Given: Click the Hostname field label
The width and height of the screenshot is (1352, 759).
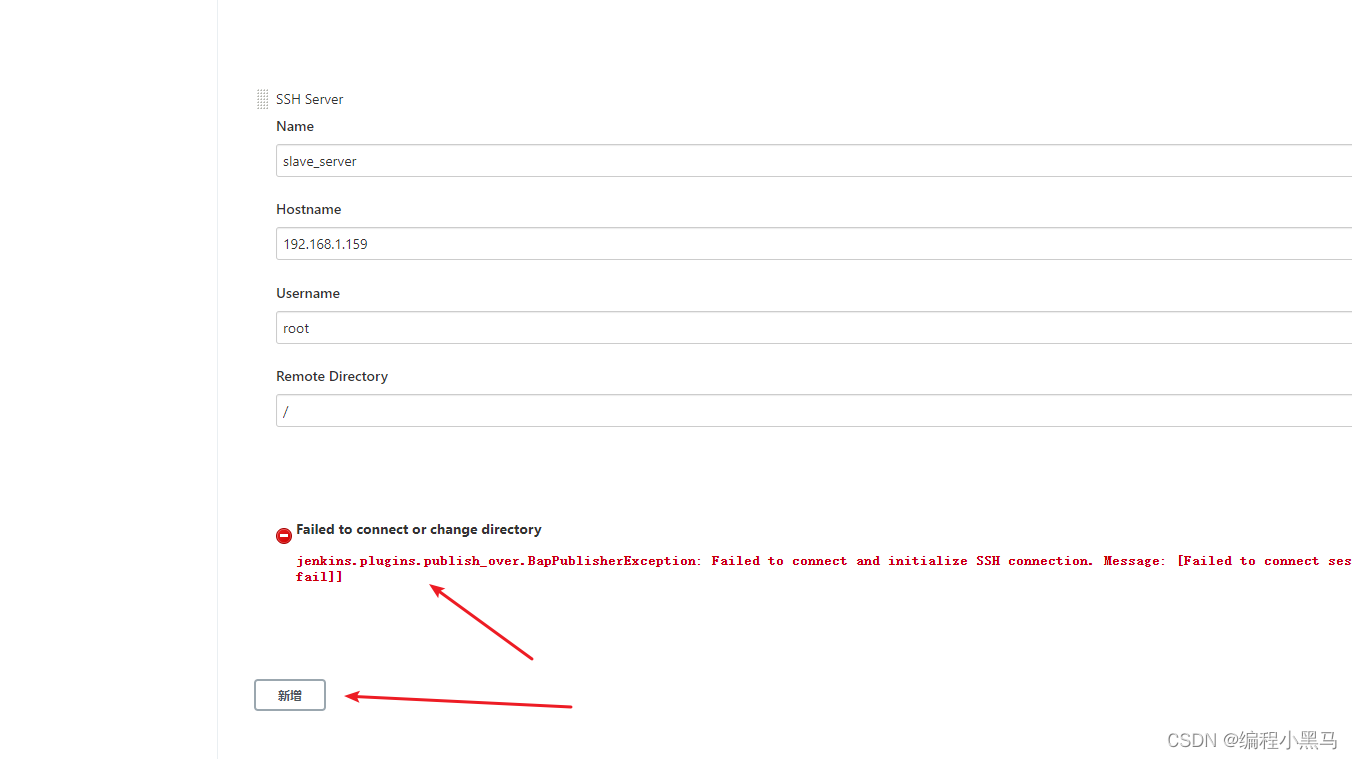Looking at the screenshot, I should point(309,209).
